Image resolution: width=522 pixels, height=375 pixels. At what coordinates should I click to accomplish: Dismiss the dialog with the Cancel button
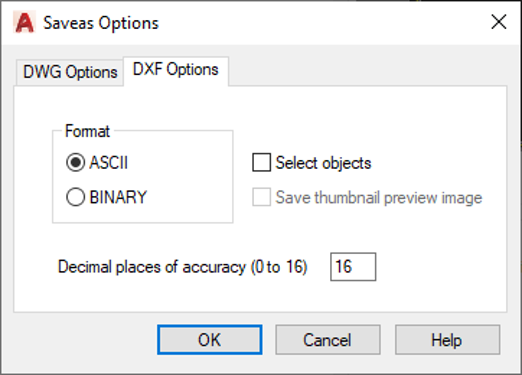(328, 340)
